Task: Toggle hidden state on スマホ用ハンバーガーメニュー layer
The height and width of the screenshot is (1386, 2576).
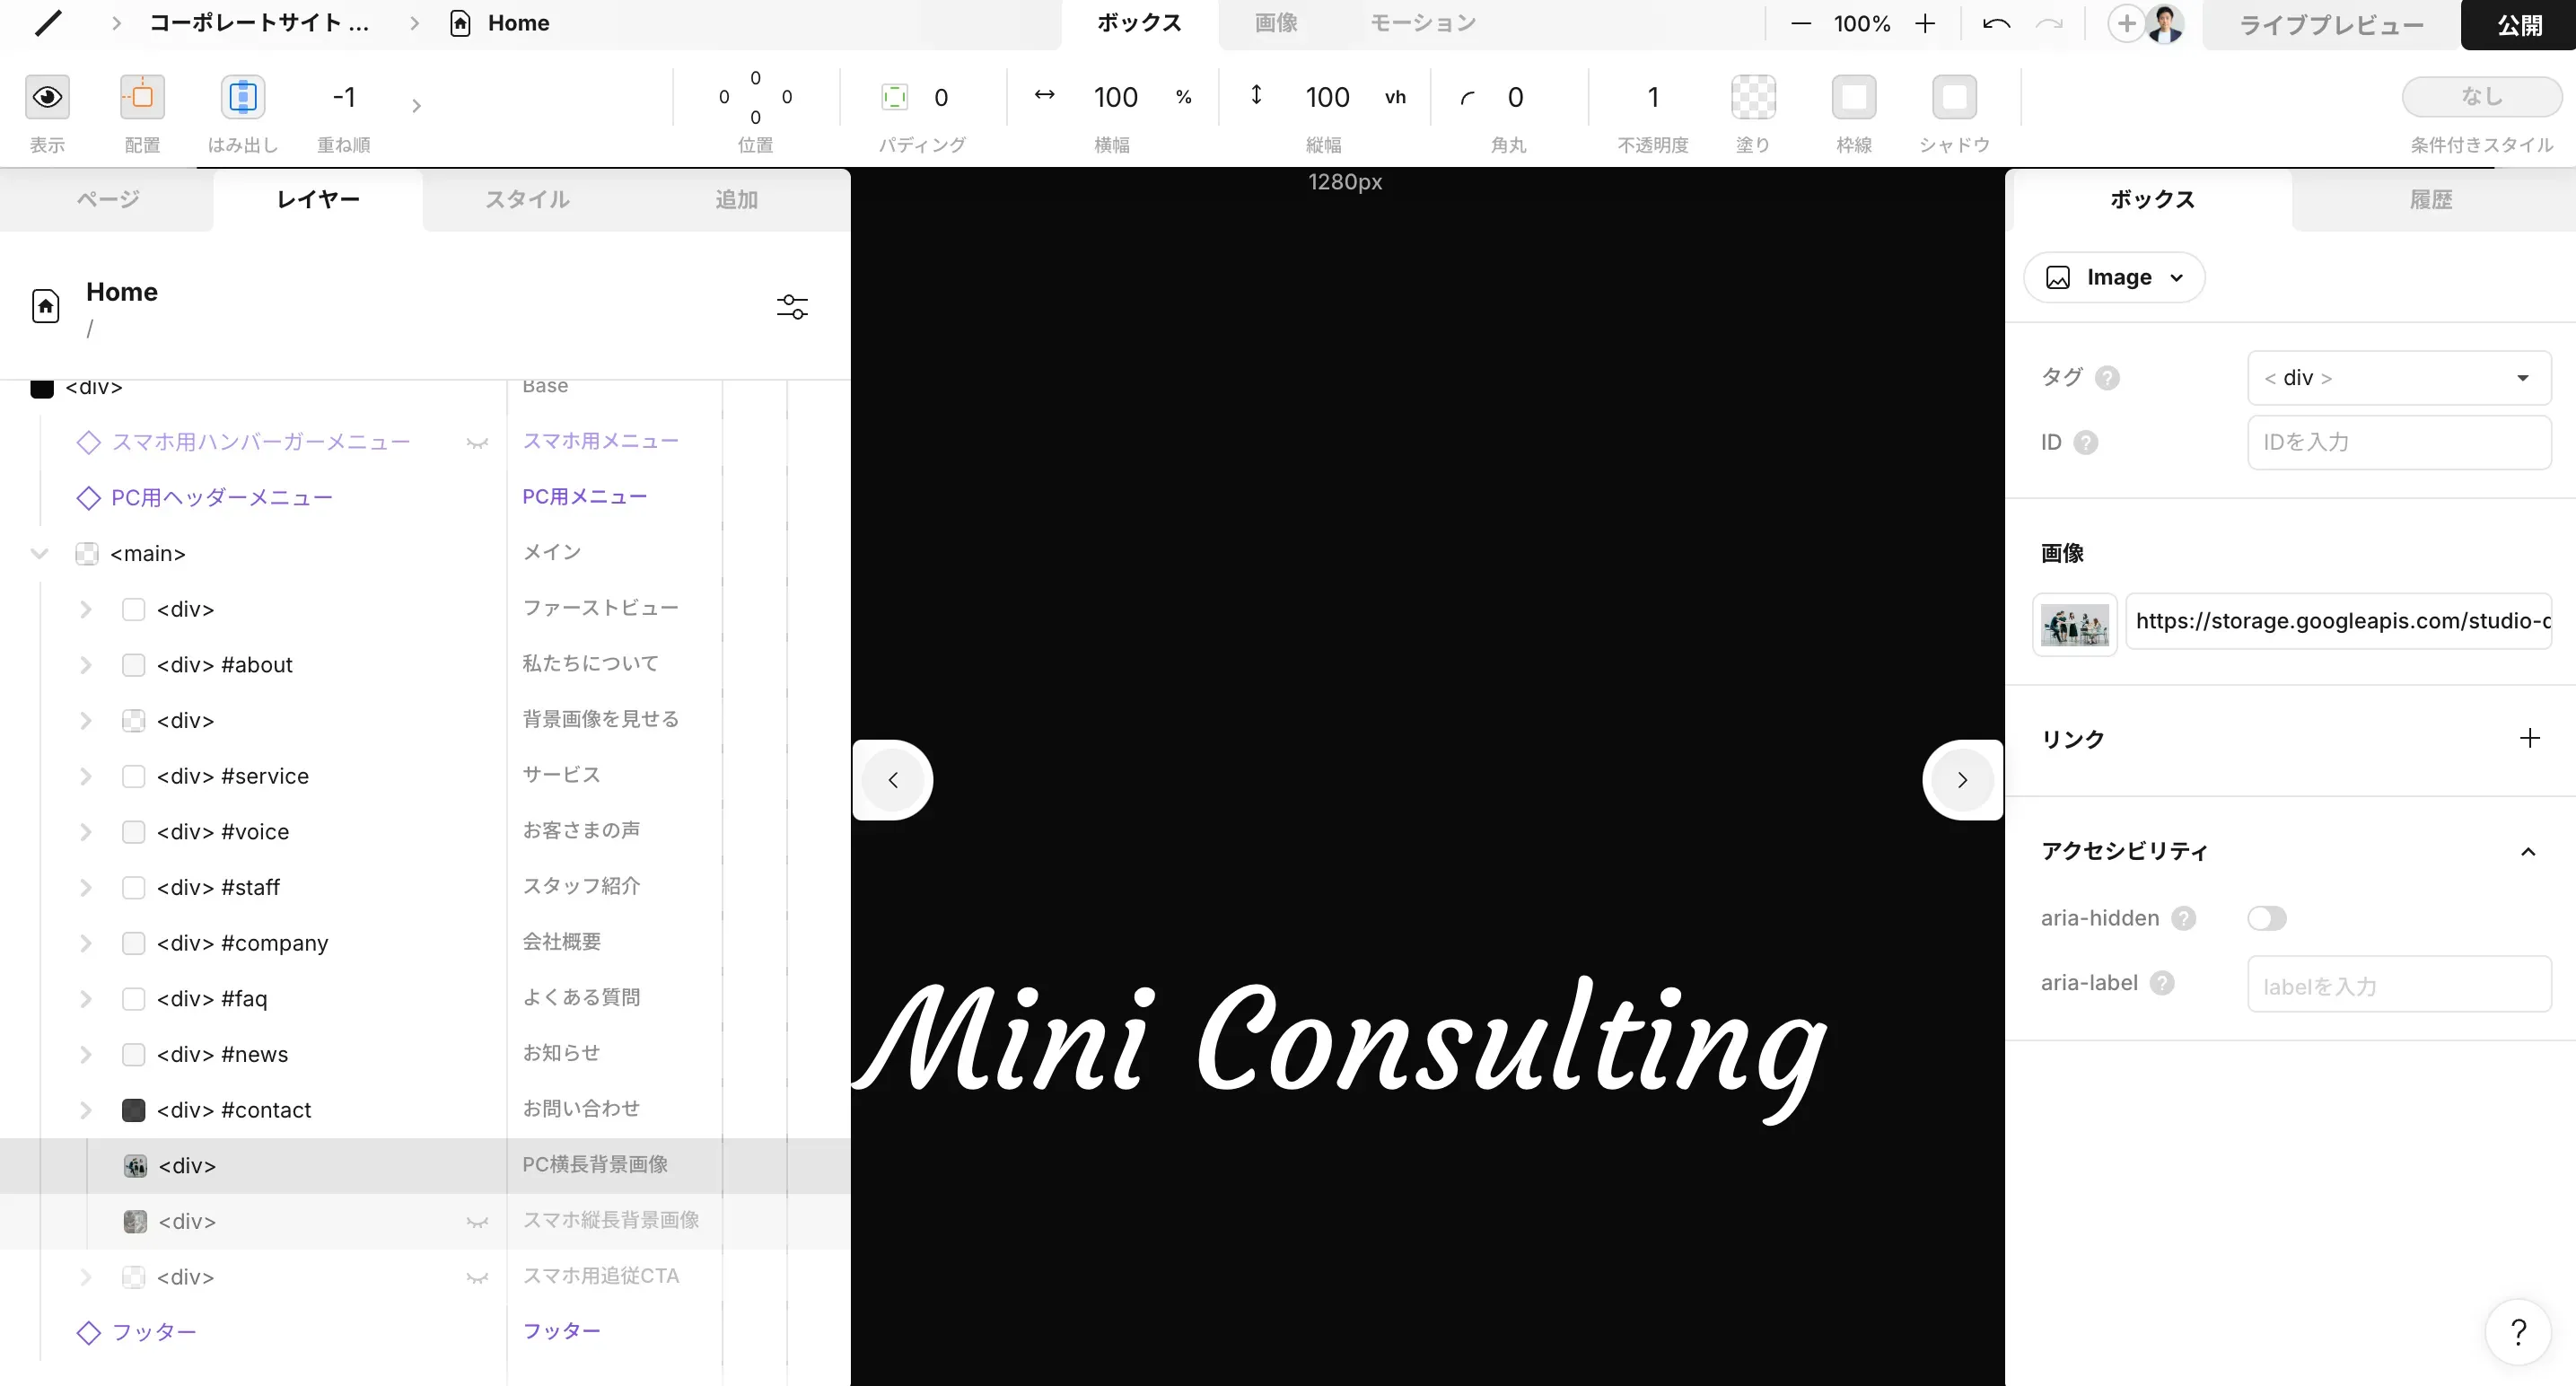Action: (x=477, y=442)
